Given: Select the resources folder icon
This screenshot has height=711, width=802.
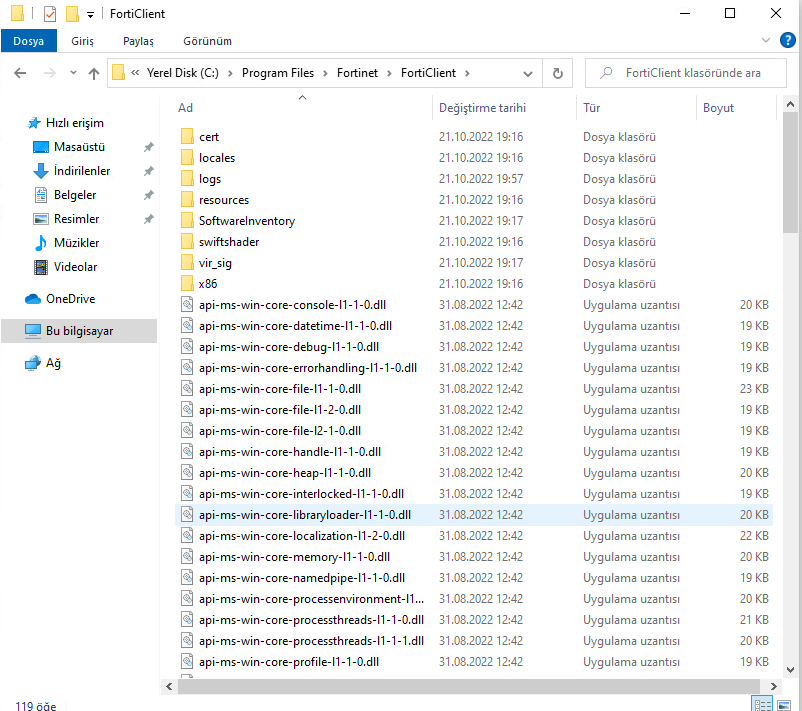Looking at the screenshot, I should click(x=187, y=199).
